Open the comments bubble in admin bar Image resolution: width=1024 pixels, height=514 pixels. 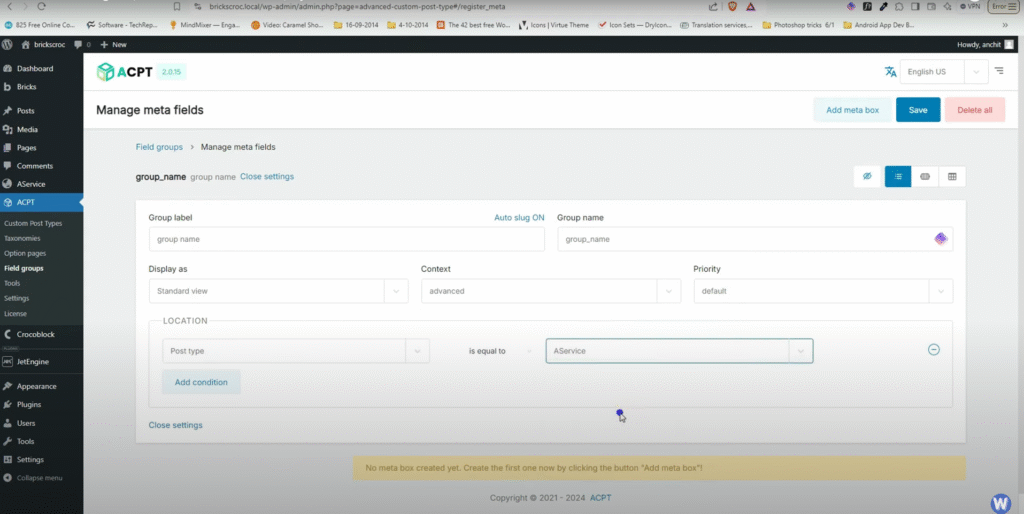pos(82,44)
